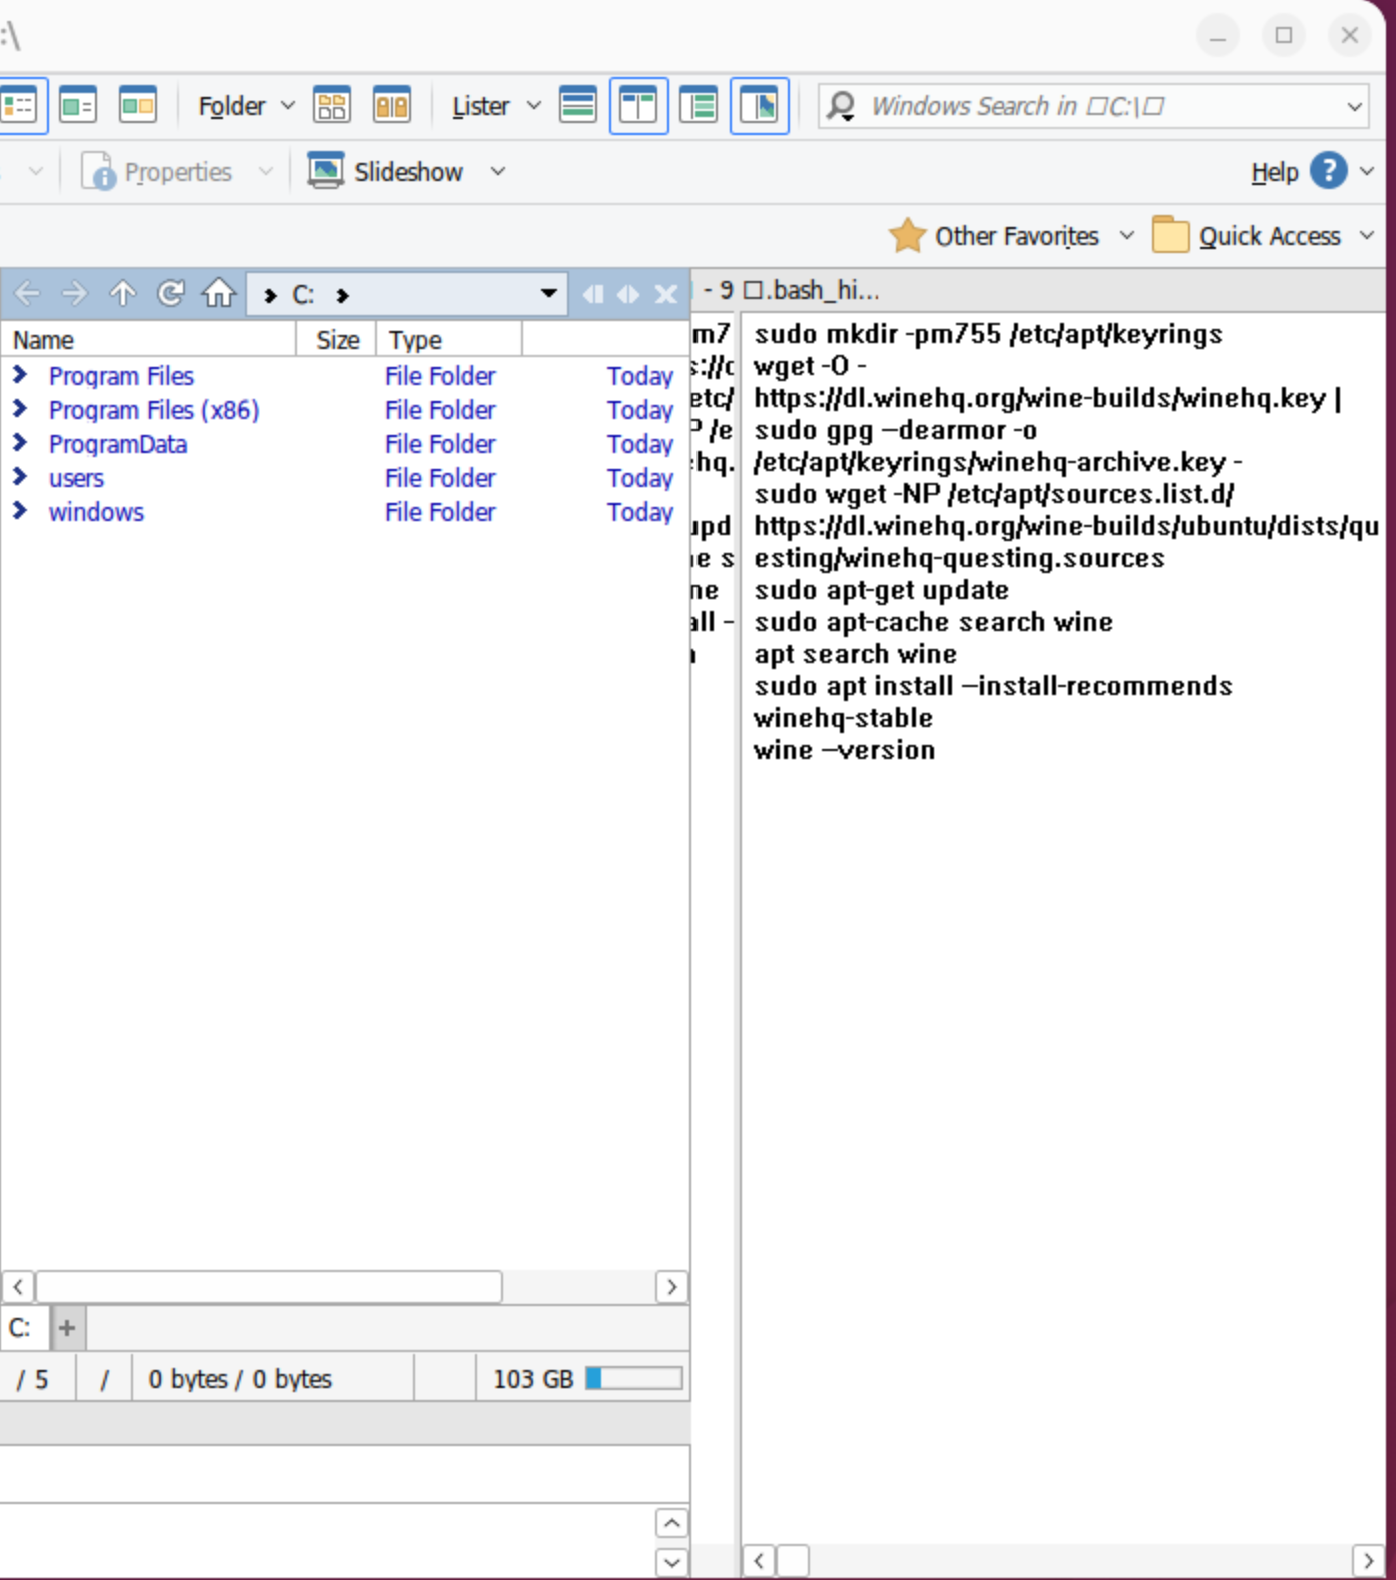The image size is (1396, 1580).
Task: Refresh the C: folder listing
Action: 171,294
